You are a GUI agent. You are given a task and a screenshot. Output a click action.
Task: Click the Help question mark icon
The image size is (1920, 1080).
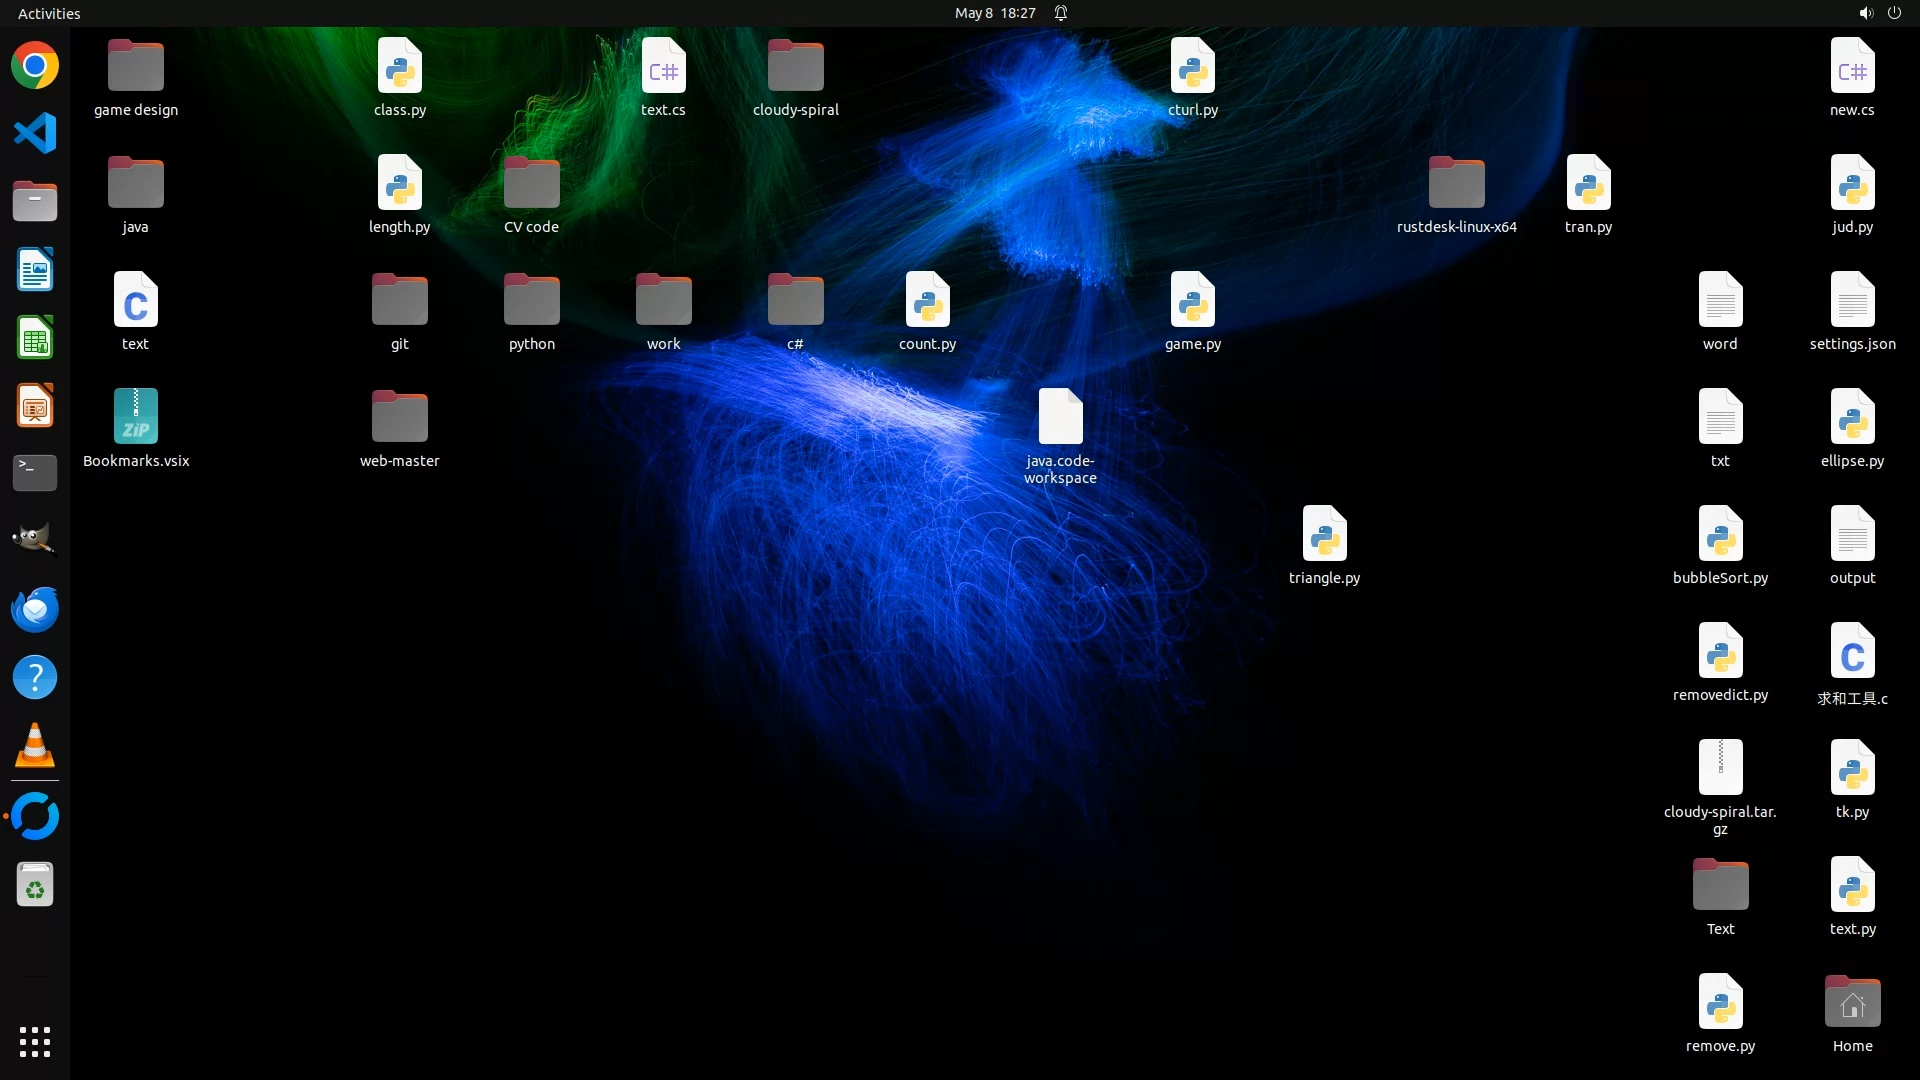[35, 677]
